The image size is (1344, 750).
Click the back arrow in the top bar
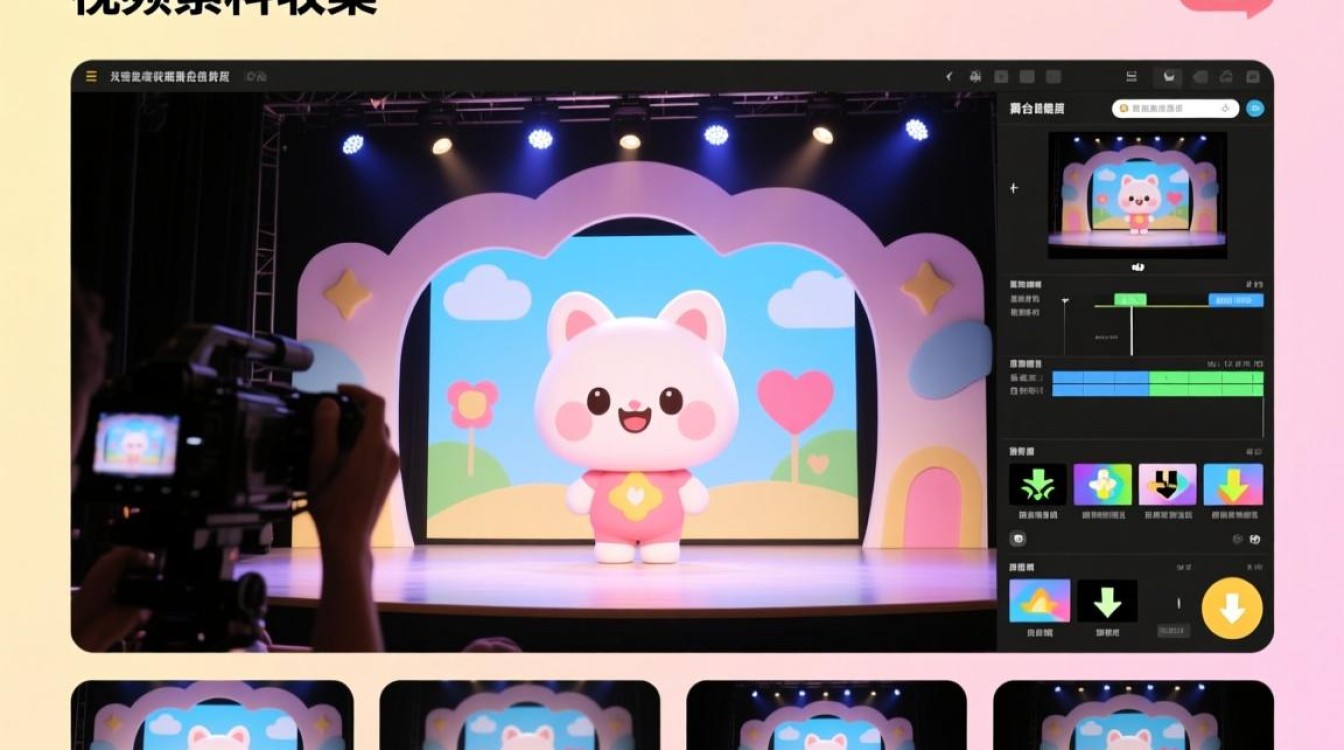pyautogui.click(x=948, y=77)
